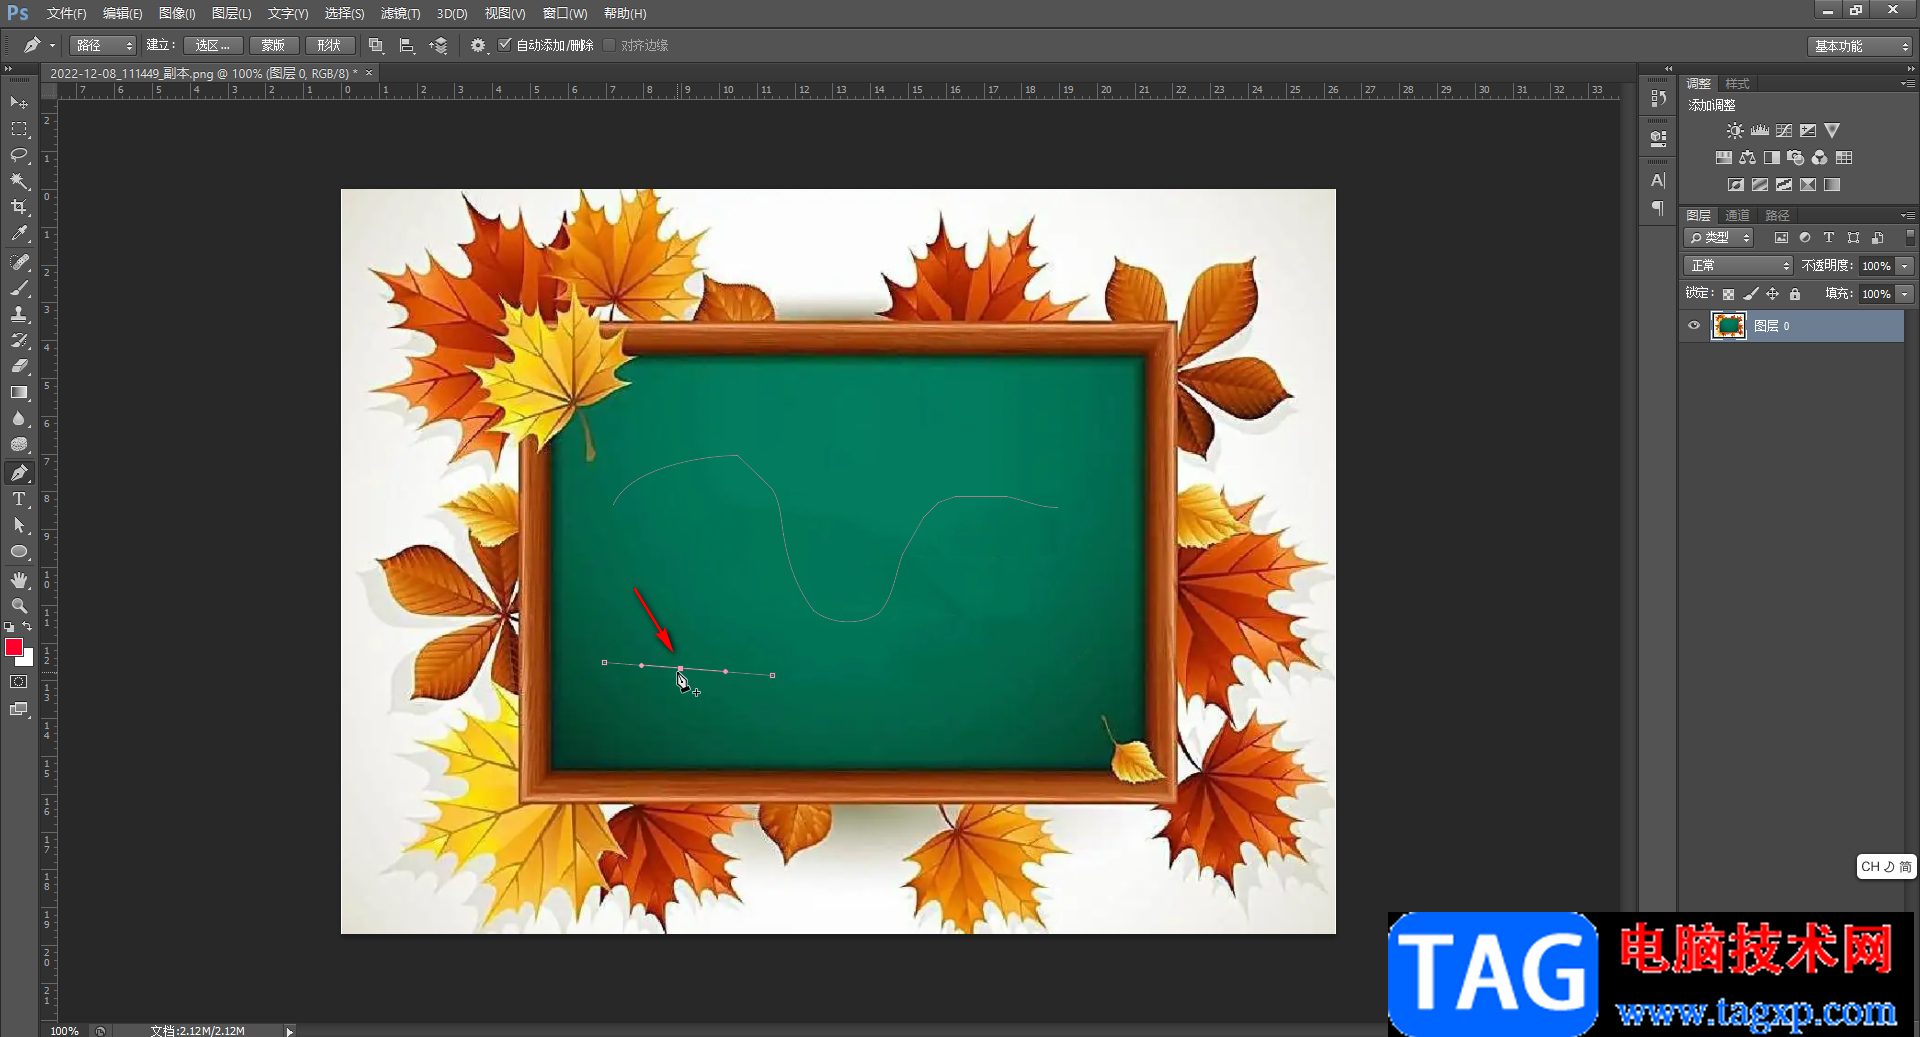
Task: Toggle type layer filter
Action: point(1829,238)
